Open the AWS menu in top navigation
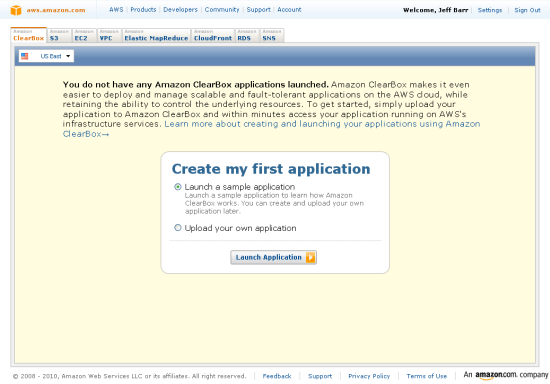550x384 pixels. 116,10
